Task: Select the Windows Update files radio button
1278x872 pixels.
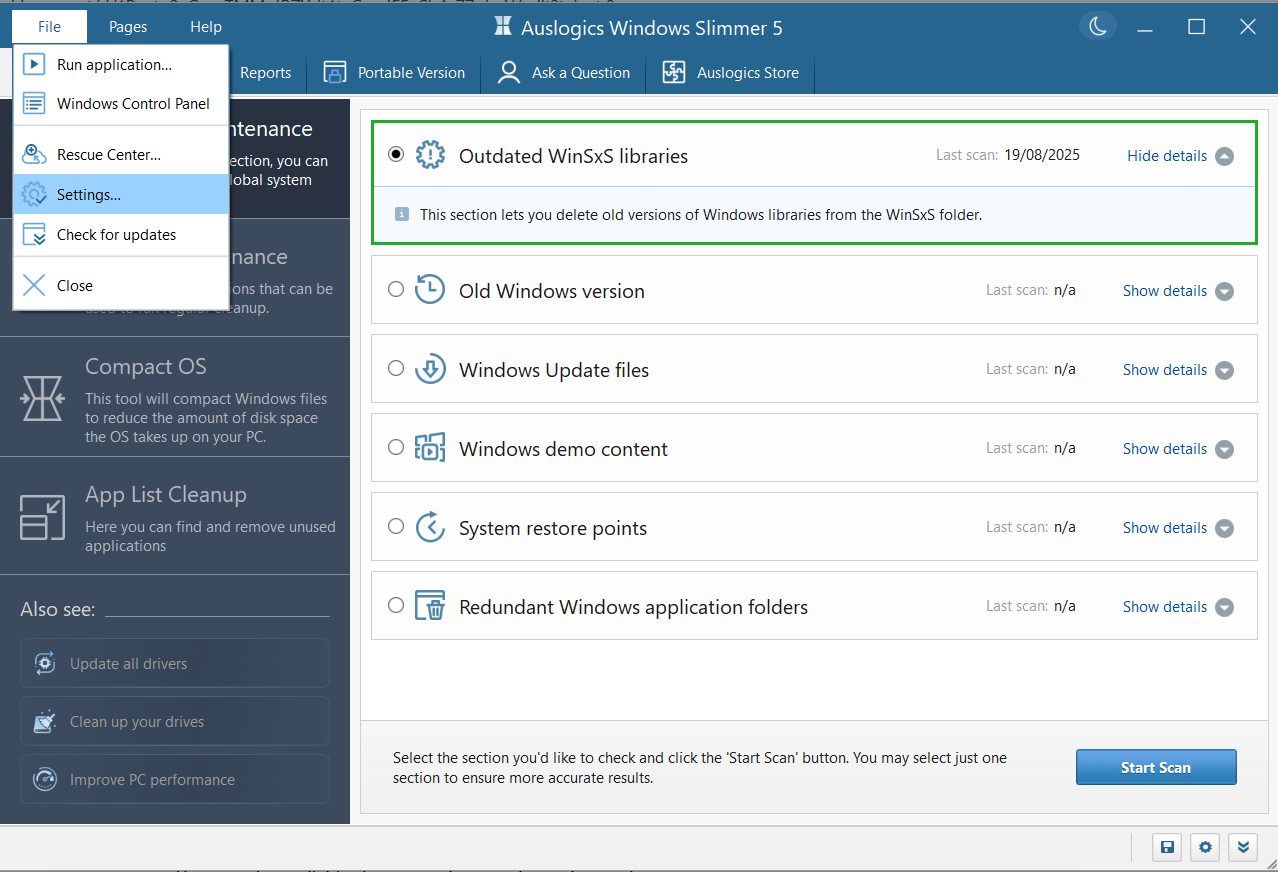Action: [396, 368]
